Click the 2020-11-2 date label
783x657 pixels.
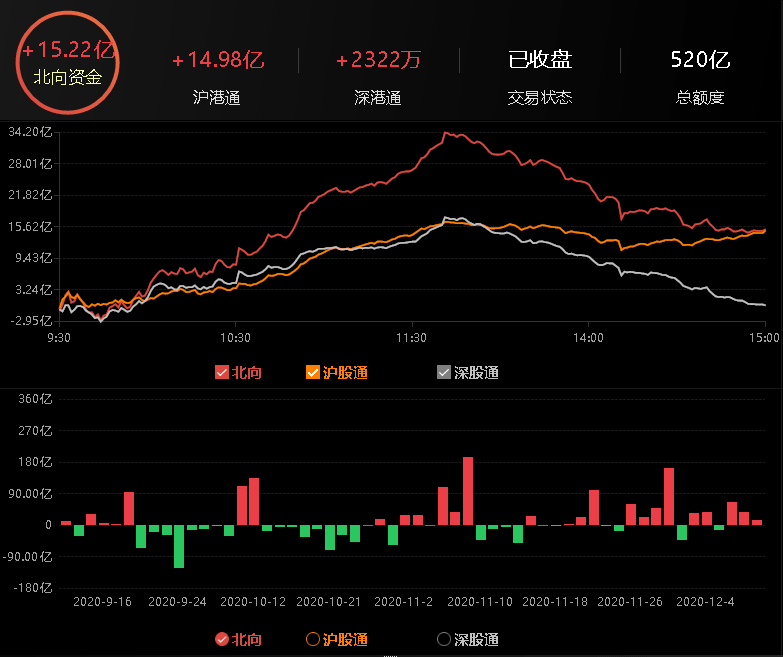[403, 602]
